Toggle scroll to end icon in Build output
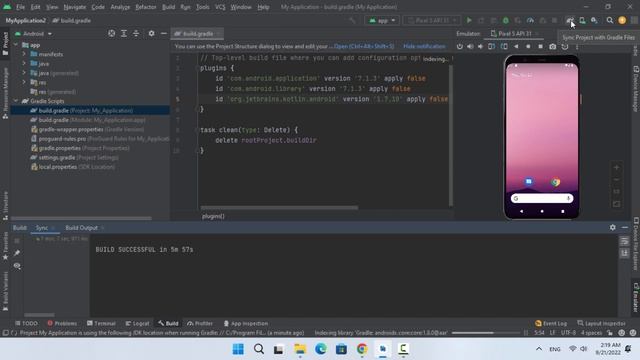Viewport: 640px width, 360px height. click(x=624, y=253)
